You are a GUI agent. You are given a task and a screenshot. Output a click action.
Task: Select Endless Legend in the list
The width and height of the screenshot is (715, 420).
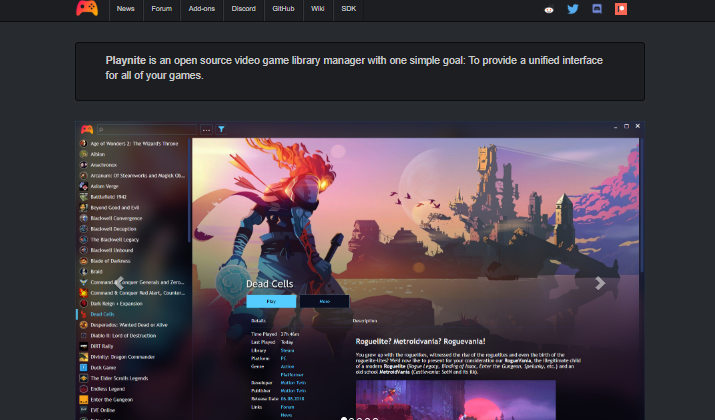point(108,389)
